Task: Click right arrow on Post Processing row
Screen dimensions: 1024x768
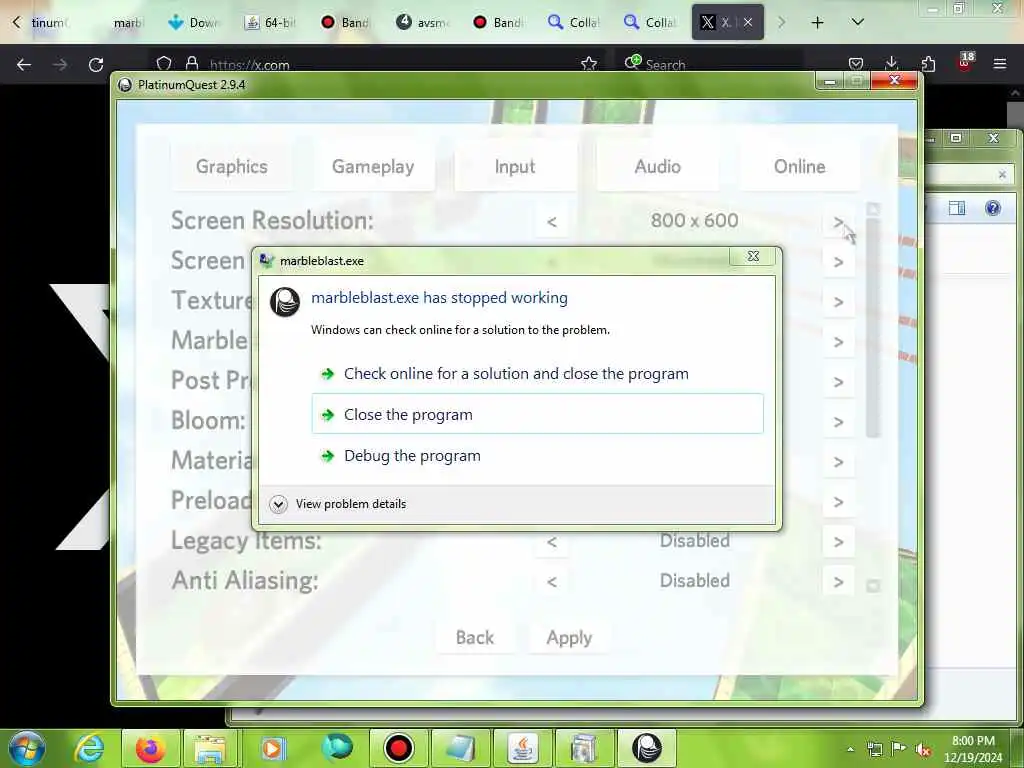Action: click(x=839, y=381)
